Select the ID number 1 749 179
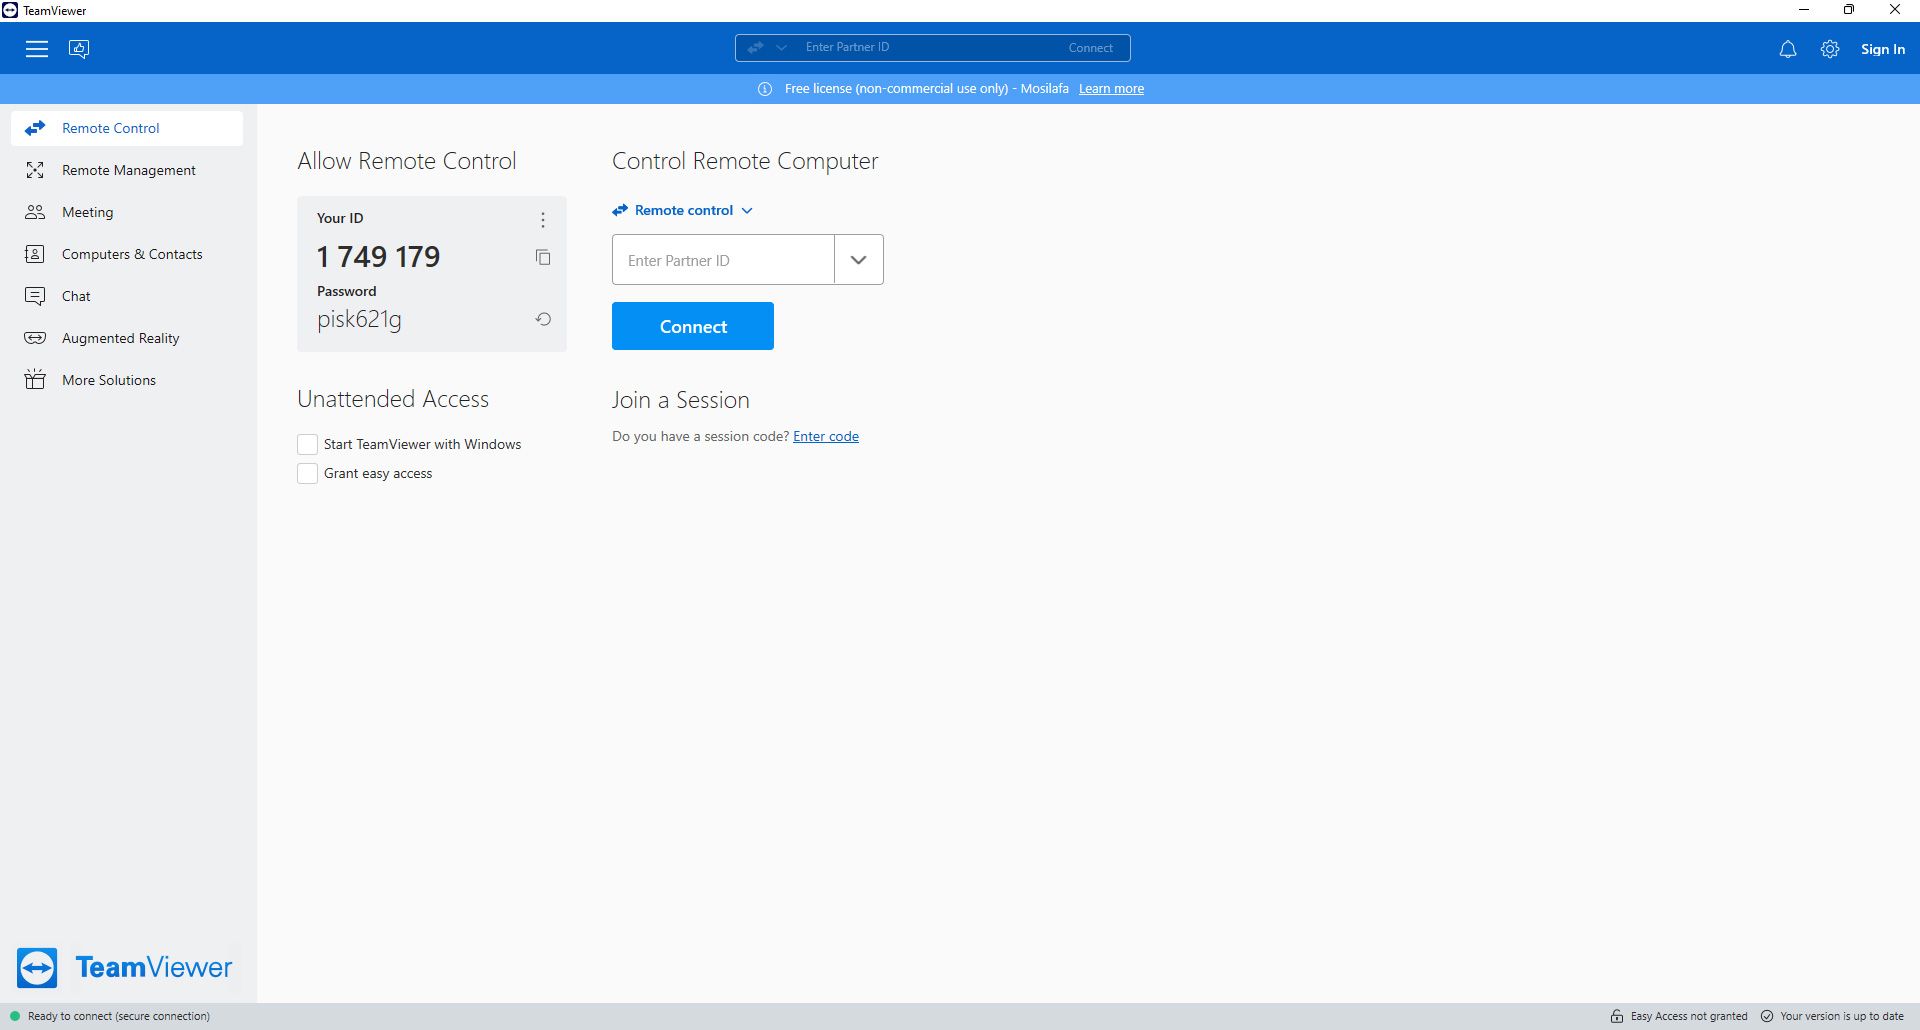Viewport: 1920px width, 1030px height. click(x=379, y=257)
